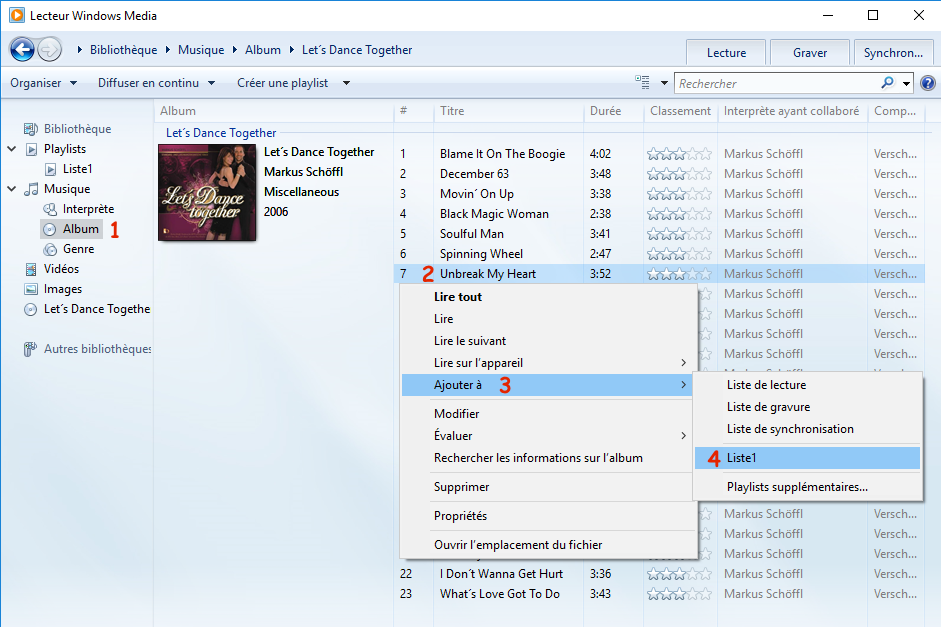Open the search options dropdown arrow
Viewport: 941px width, 627px height.
click(x=906, y=83)
